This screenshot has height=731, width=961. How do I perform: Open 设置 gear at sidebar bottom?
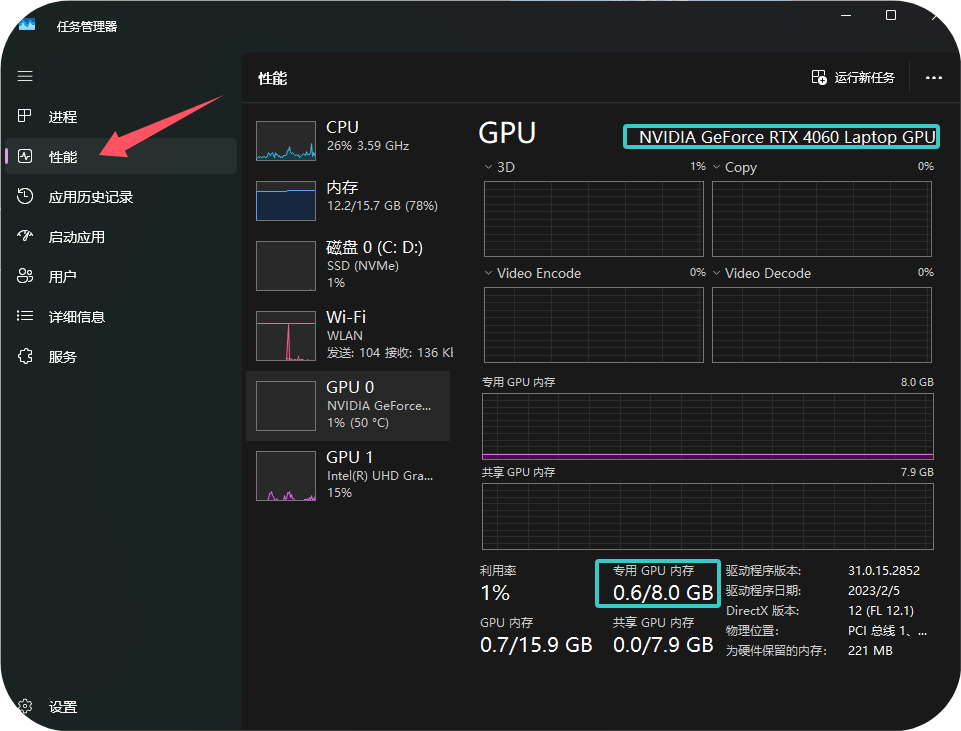click(25, 706)
